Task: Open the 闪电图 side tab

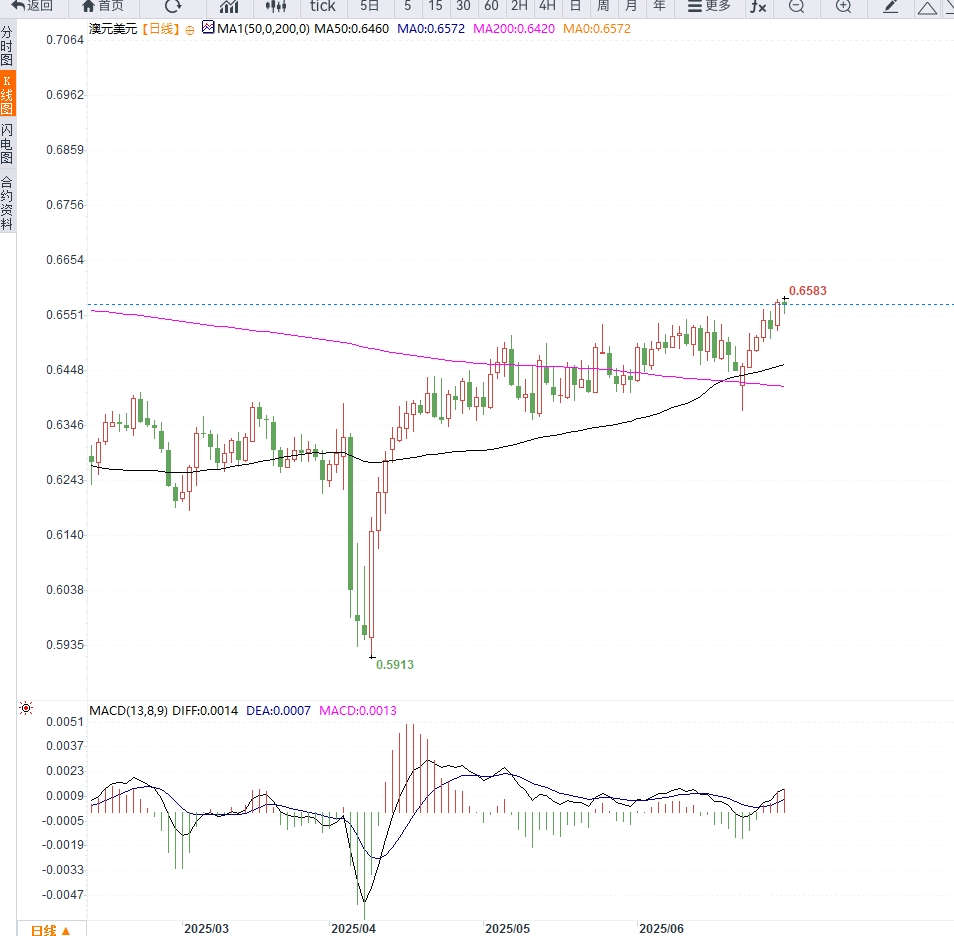Action: 7,144
